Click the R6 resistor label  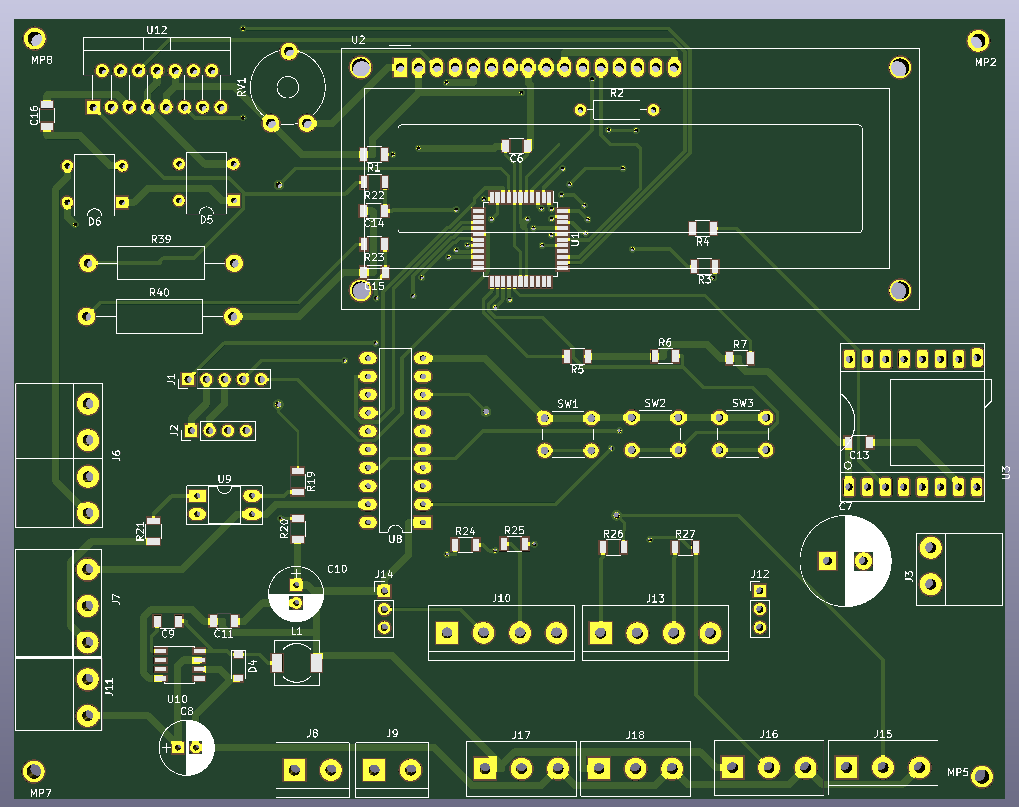(665, 342)
